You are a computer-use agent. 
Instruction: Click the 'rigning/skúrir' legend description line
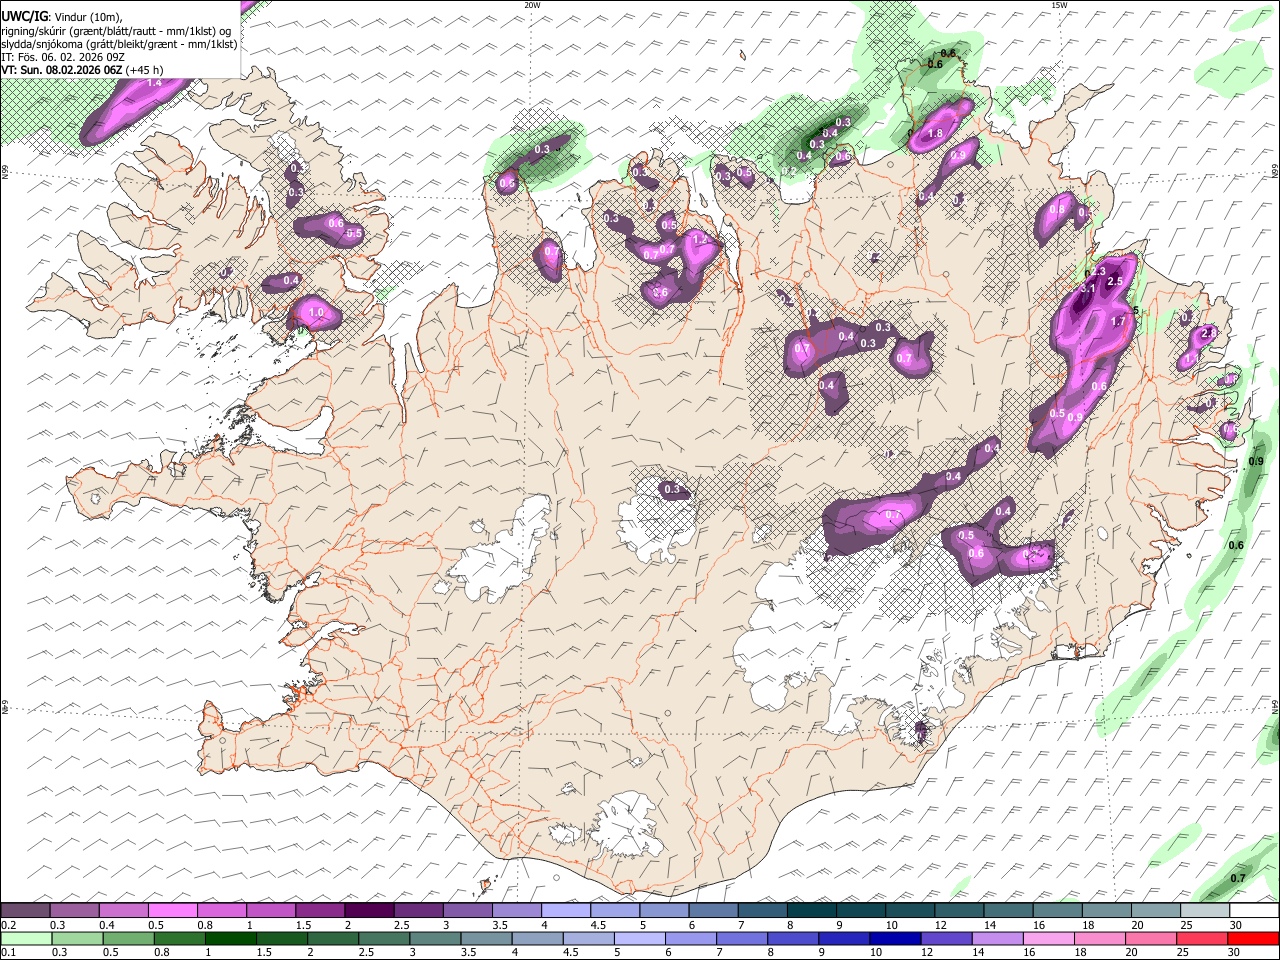pyautogui.click(x=116, y=30)
